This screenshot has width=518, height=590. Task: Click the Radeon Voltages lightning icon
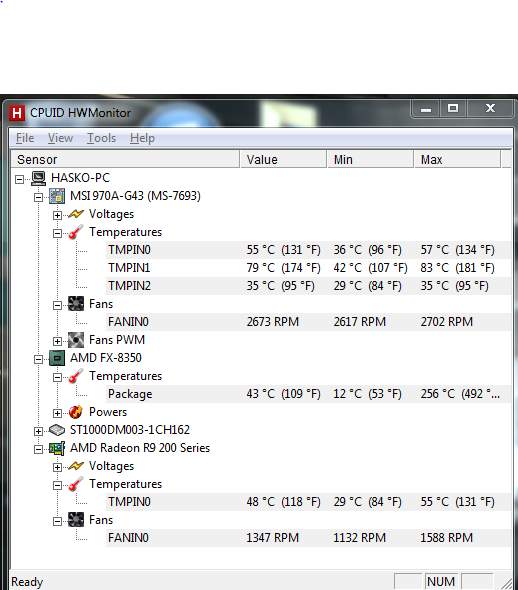tap(76, 466)
